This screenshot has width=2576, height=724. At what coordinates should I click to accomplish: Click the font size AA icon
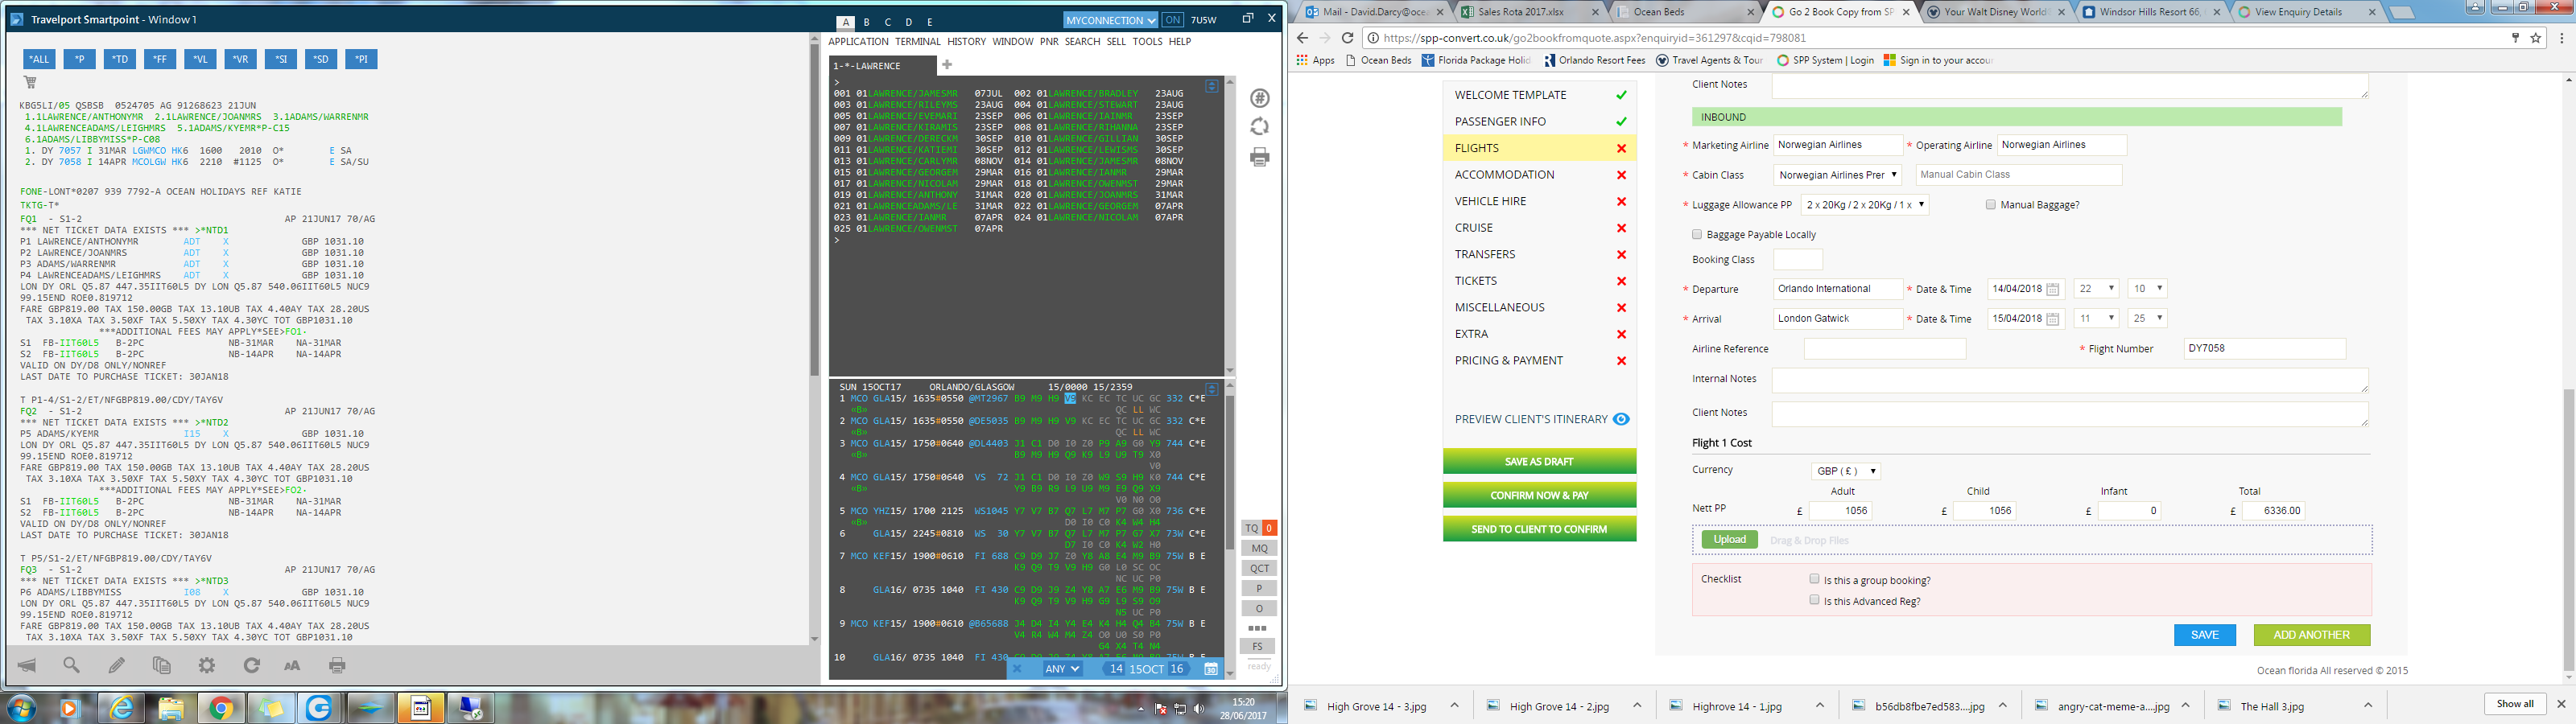click(x=292, y=665)
